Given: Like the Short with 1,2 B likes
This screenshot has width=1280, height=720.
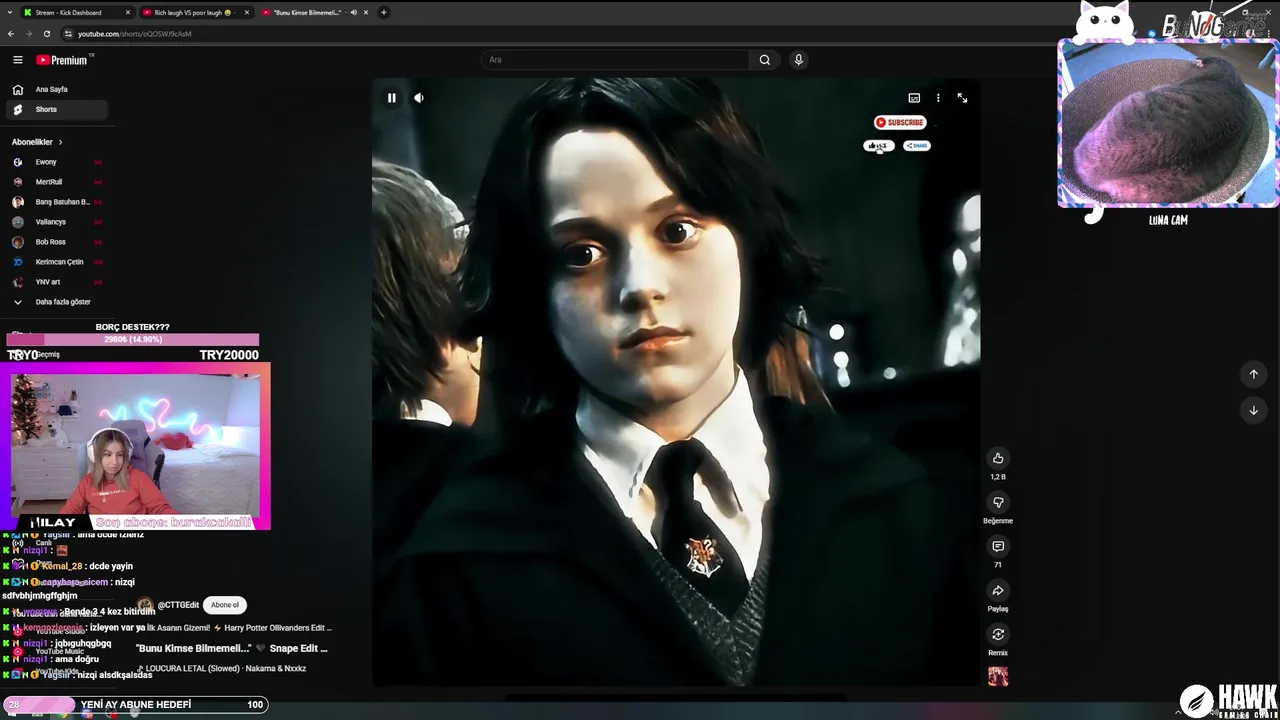Looking at the screenshot, I should [998, 458].
